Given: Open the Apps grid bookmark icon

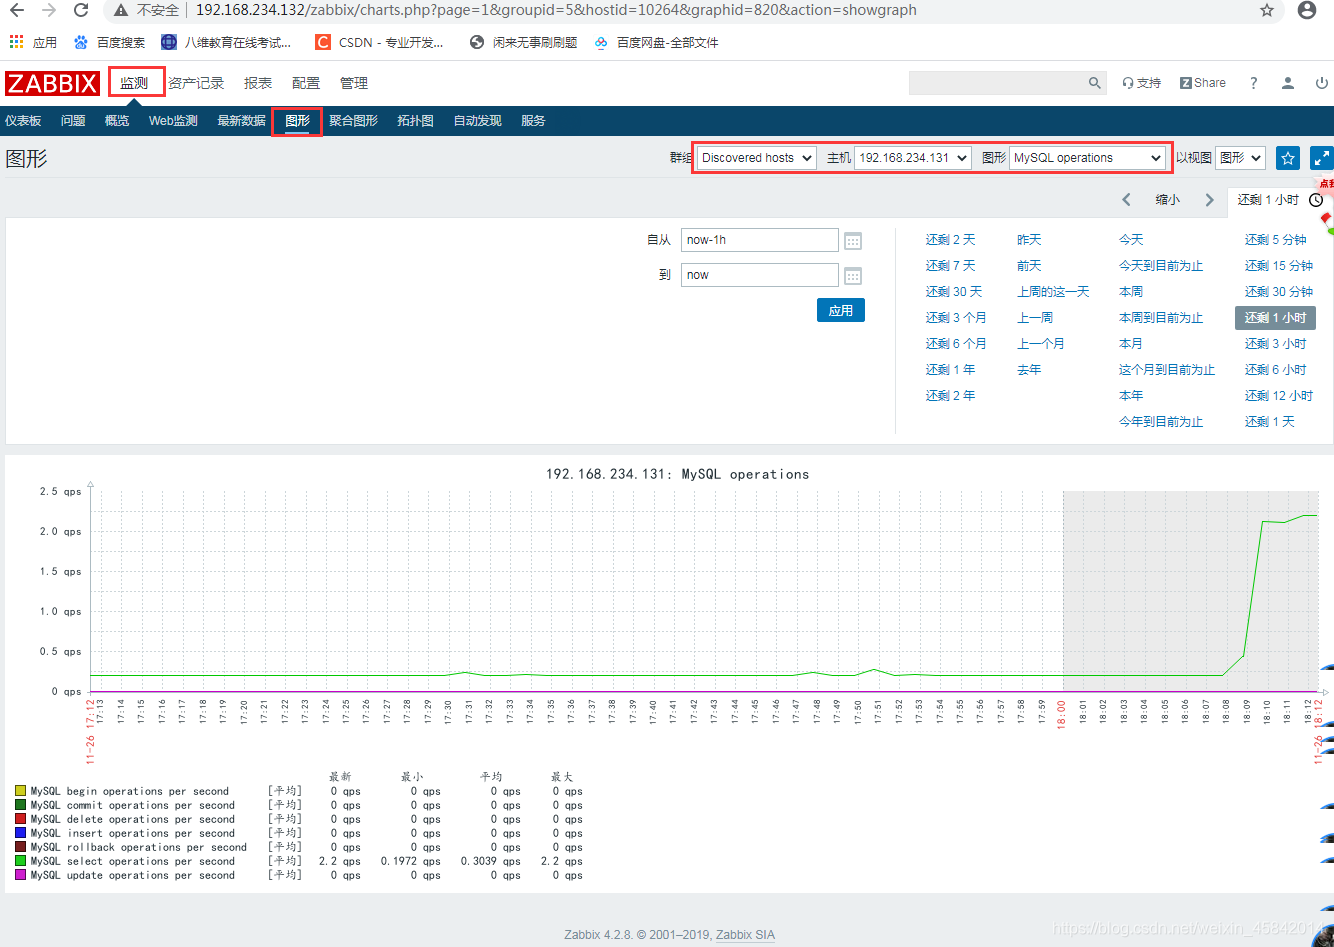Looking at the screenshot, I should pyautogui.click(x=16, y=42).
